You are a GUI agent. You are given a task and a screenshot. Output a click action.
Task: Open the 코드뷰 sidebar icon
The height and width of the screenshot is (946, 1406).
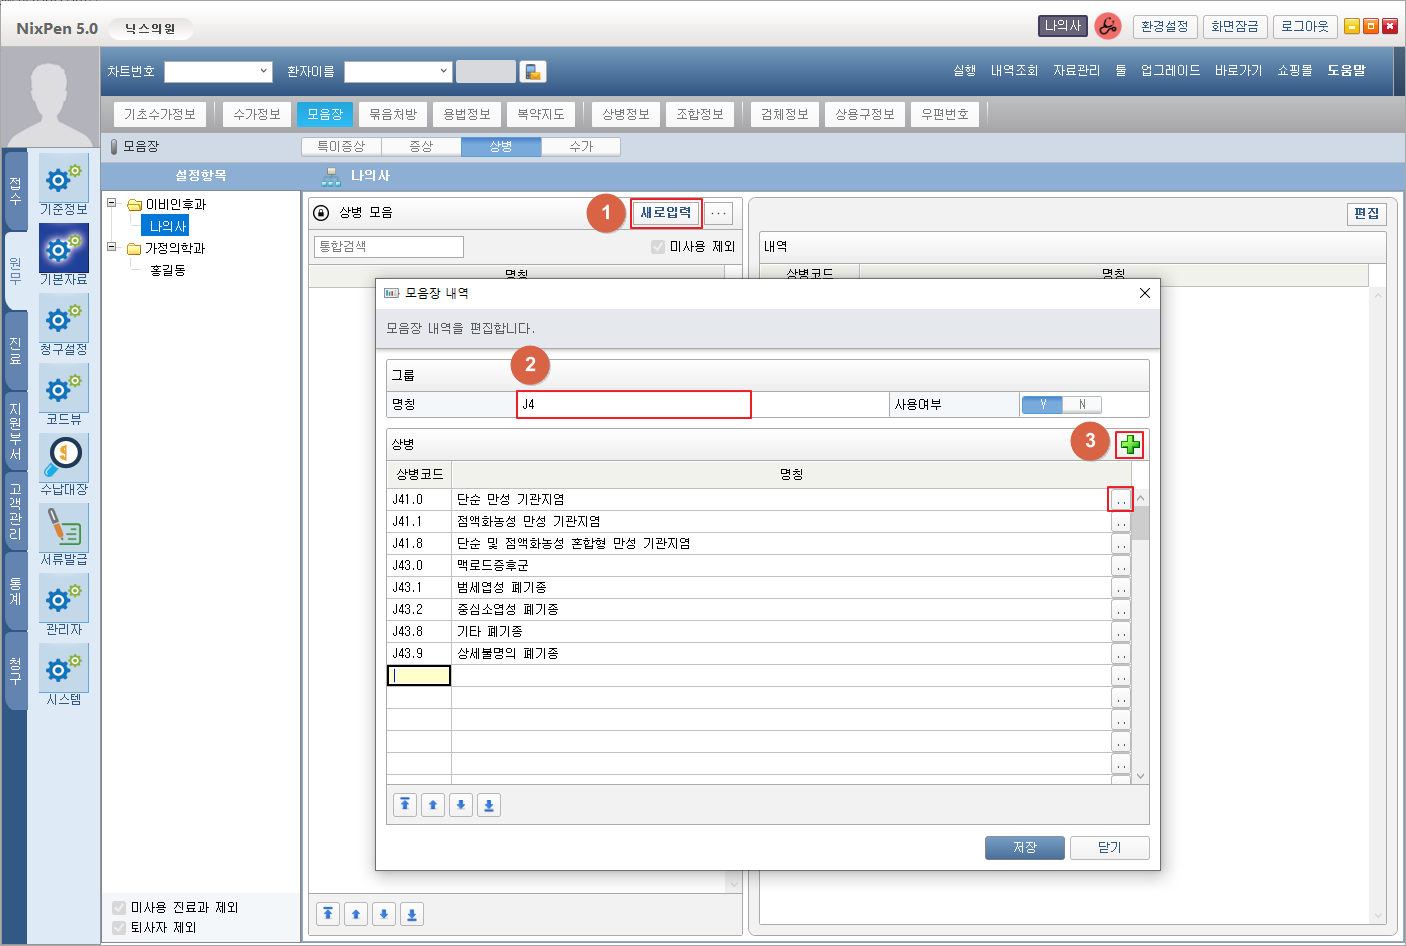(x=64, y=390)
